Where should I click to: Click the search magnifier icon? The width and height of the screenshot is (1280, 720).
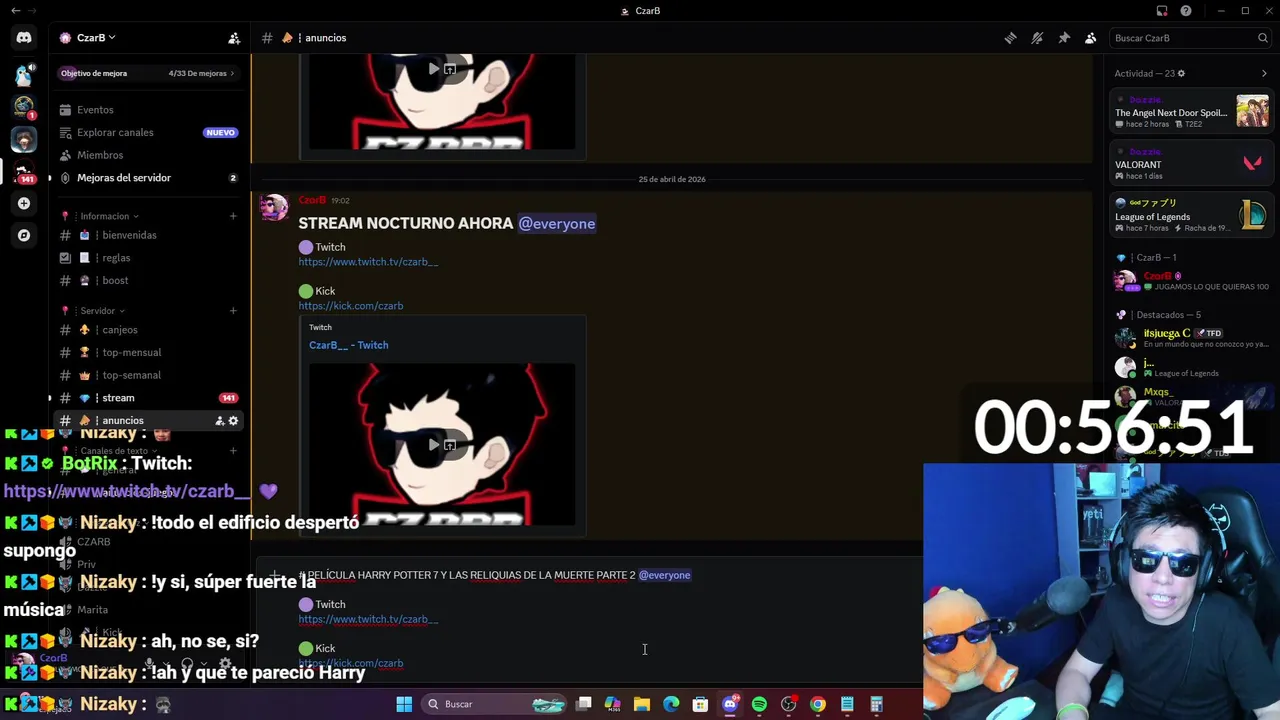(1263, 38)
